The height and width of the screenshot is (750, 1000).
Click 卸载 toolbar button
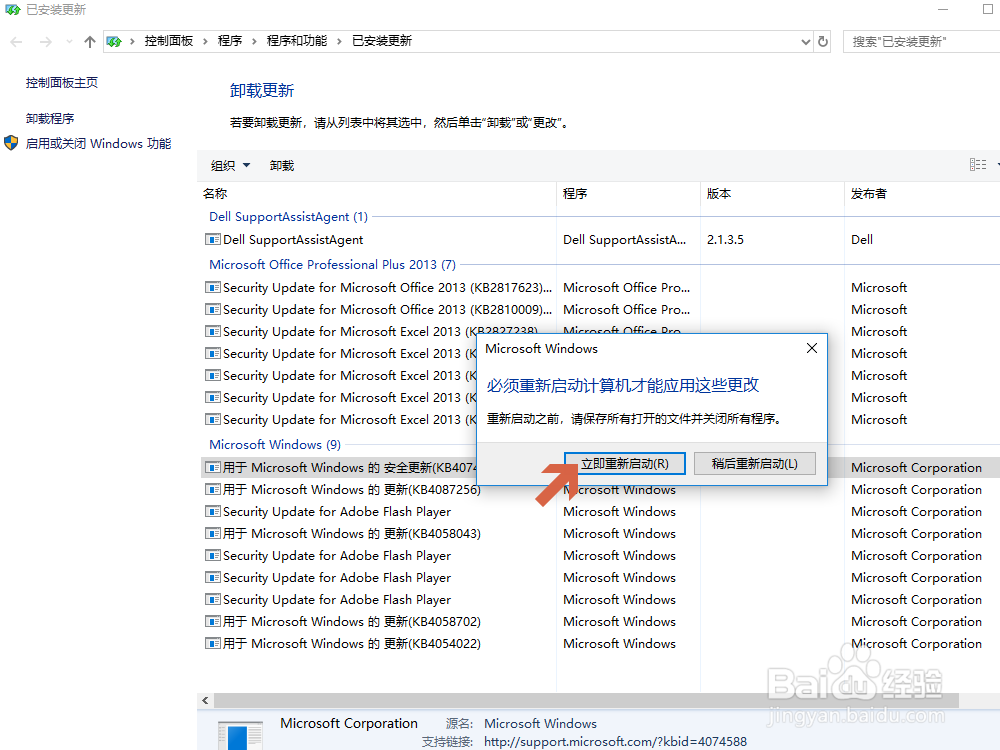tap(281, 166)
